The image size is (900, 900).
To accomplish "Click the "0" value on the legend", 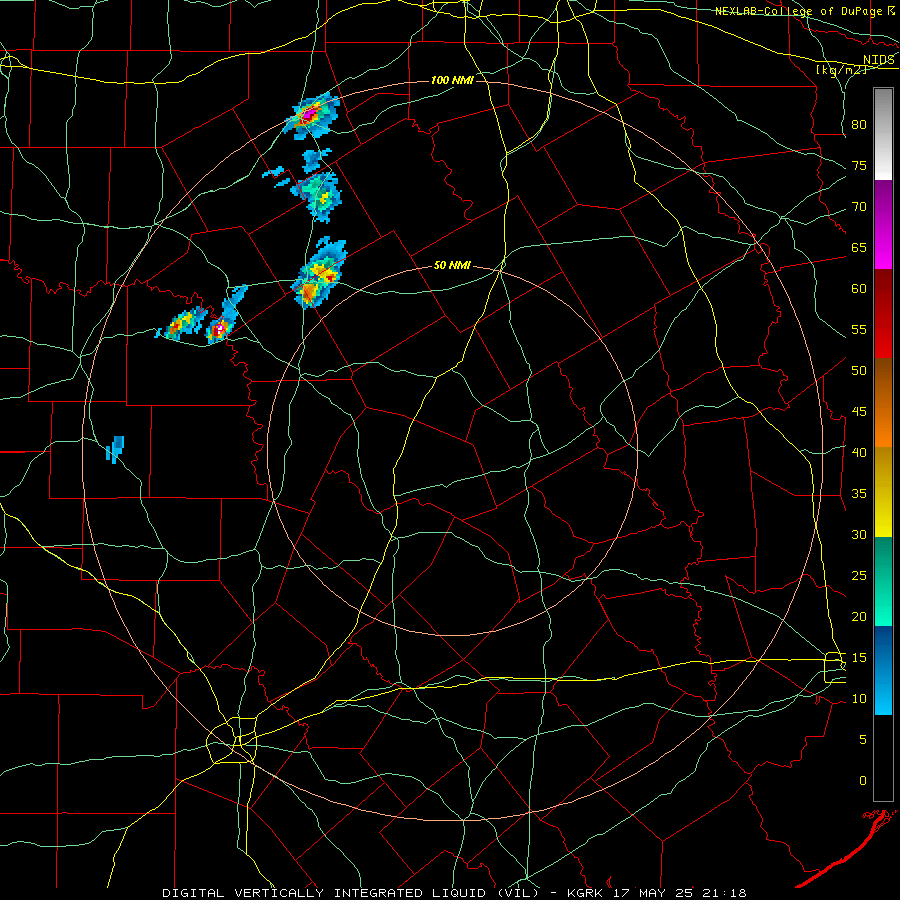I will pos(863,781).
